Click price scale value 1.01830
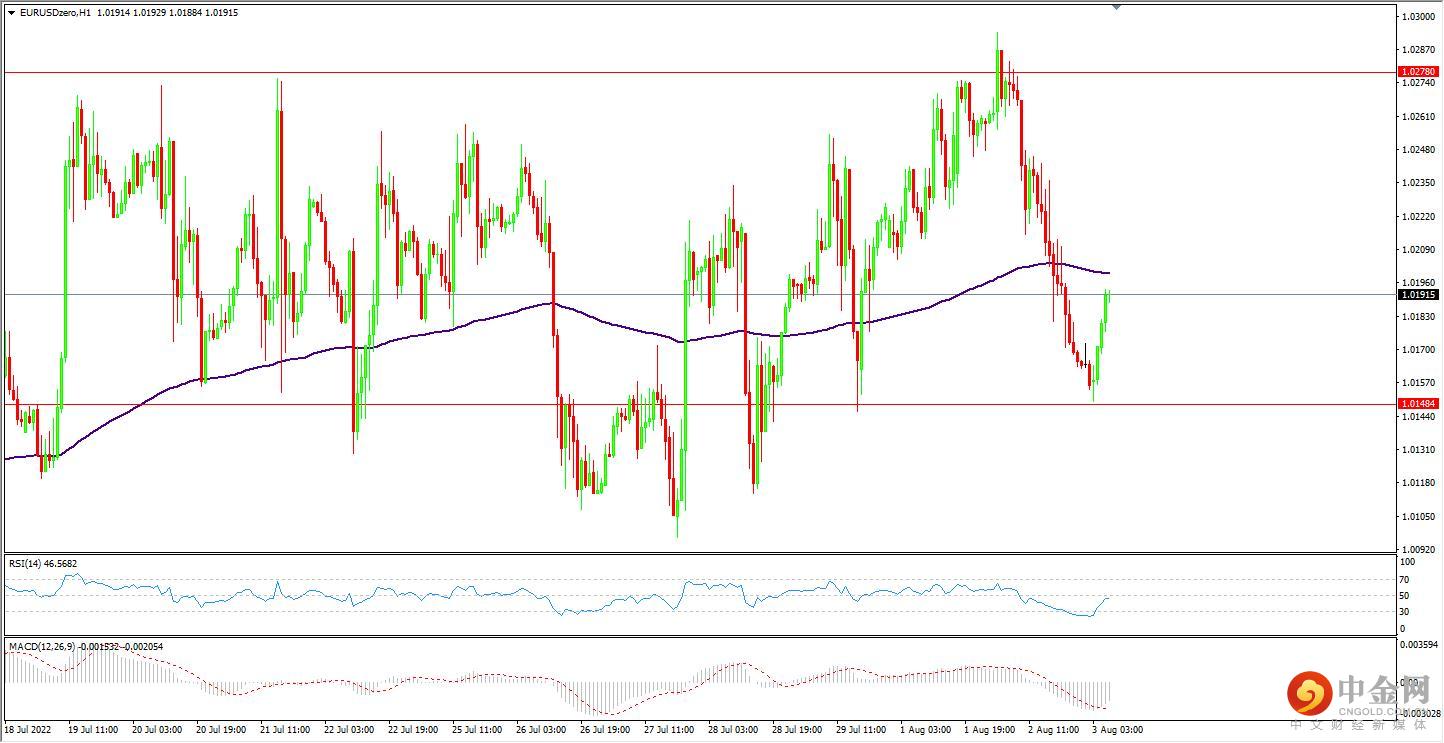 point(1419,317)
